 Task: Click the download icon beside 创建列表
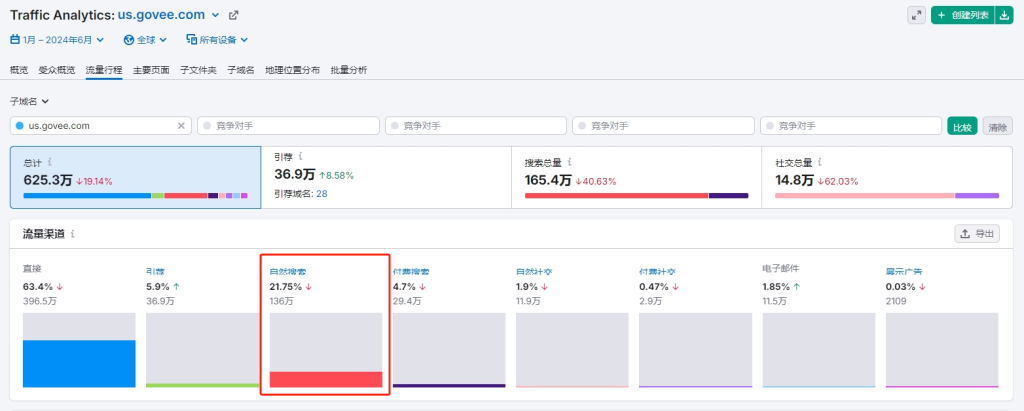point(1003,15)
